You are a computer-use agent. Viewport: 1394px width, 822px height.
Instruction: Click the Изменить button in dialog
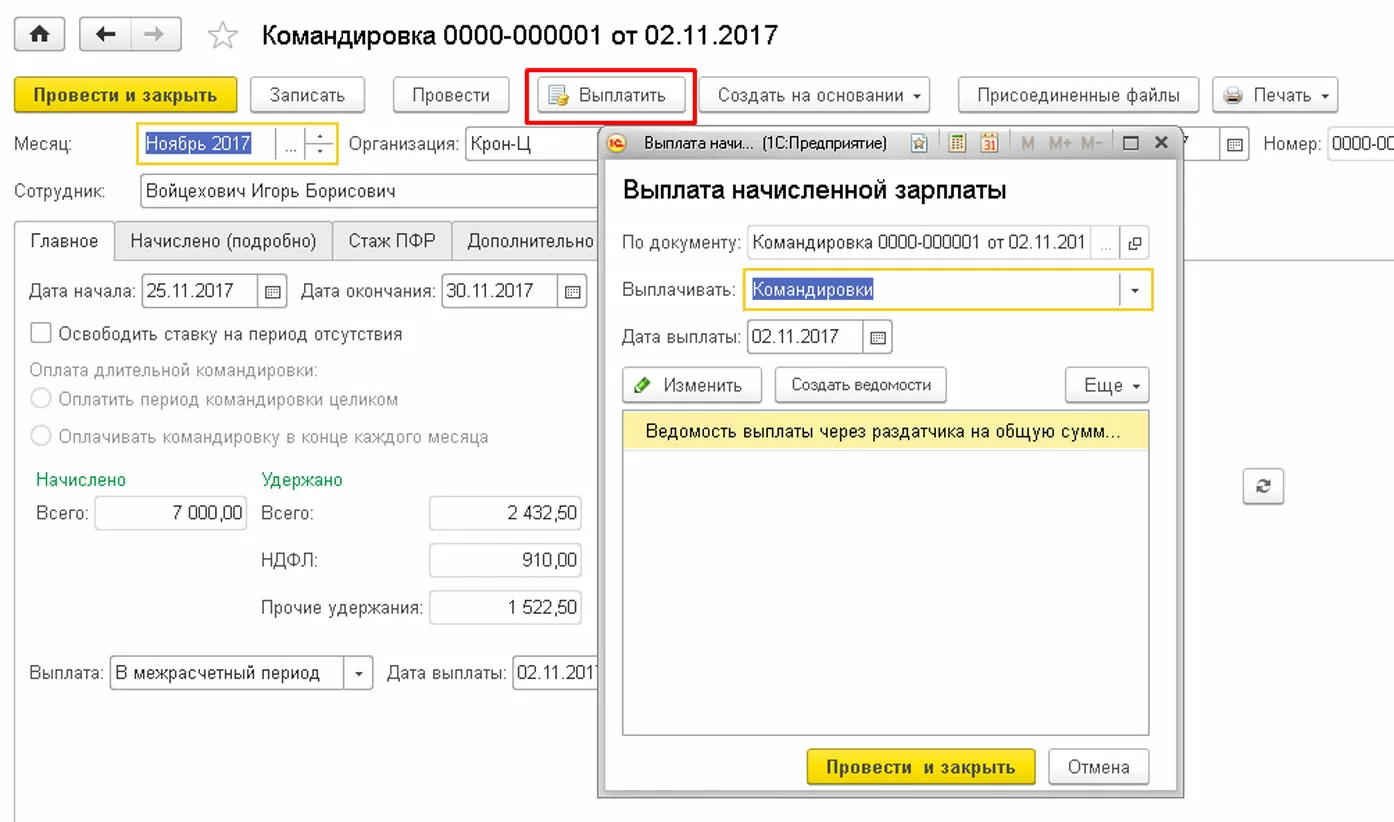(x=691, y=385)
